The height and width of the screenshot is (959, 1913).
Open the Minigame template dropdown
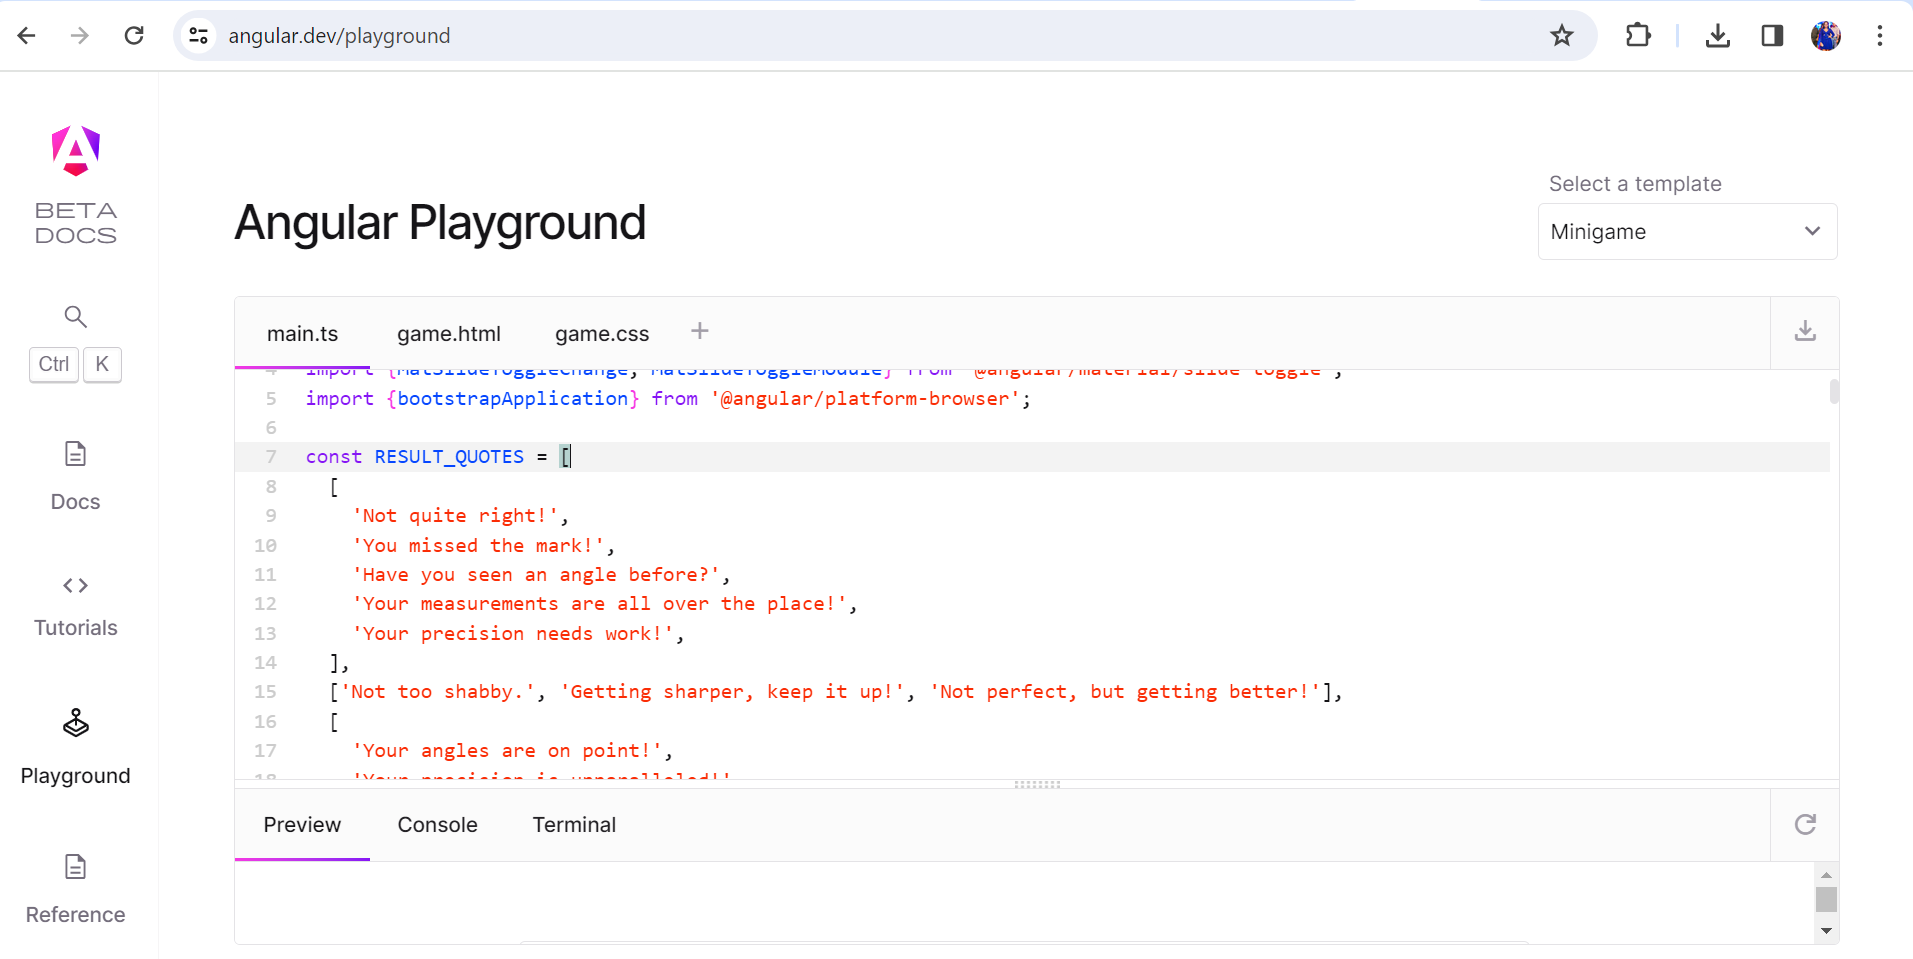pos(1687,231)
